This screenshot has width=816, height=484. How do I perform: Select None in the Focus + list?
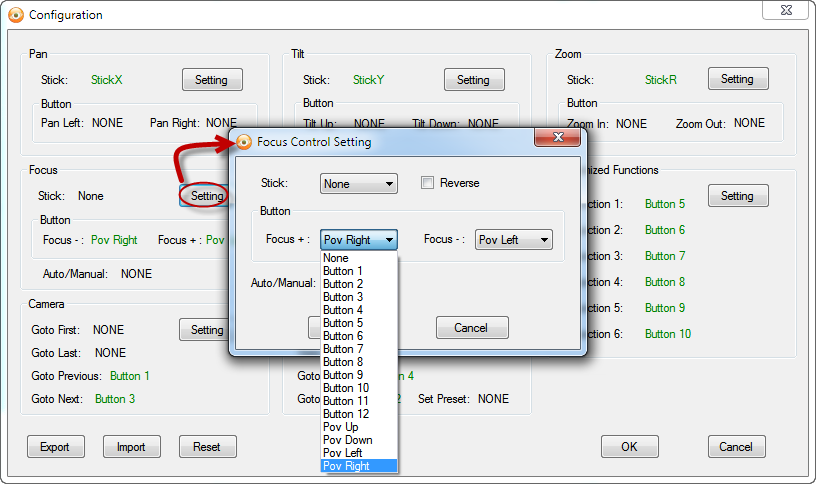pyautogui.click(x=359, y=258)
